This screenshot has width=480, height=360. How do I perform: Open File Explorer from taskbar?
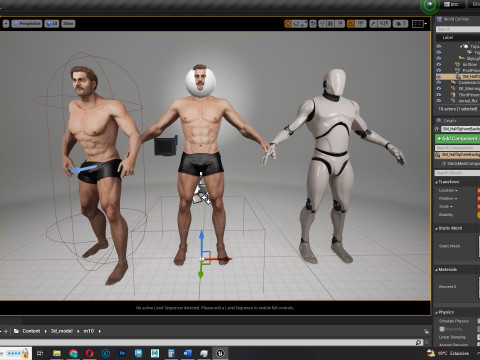pyautogui.click(x=57, y=353)
